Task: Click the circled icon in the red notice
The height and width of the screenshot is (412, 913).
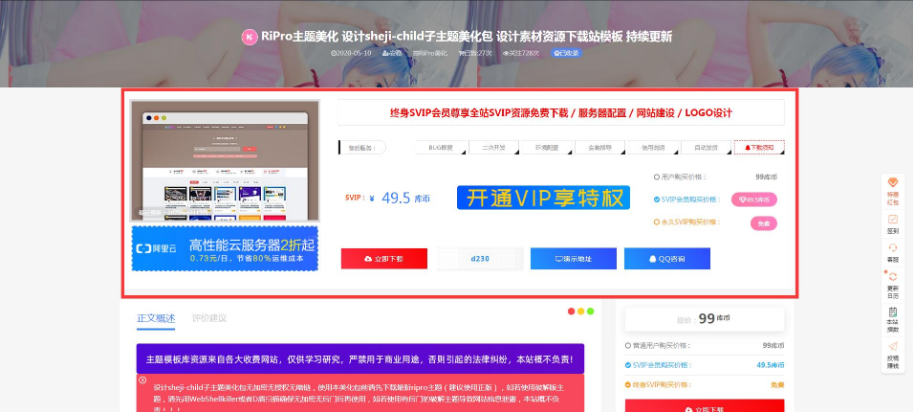Action: pyautogui.click(x=143, y=380)
